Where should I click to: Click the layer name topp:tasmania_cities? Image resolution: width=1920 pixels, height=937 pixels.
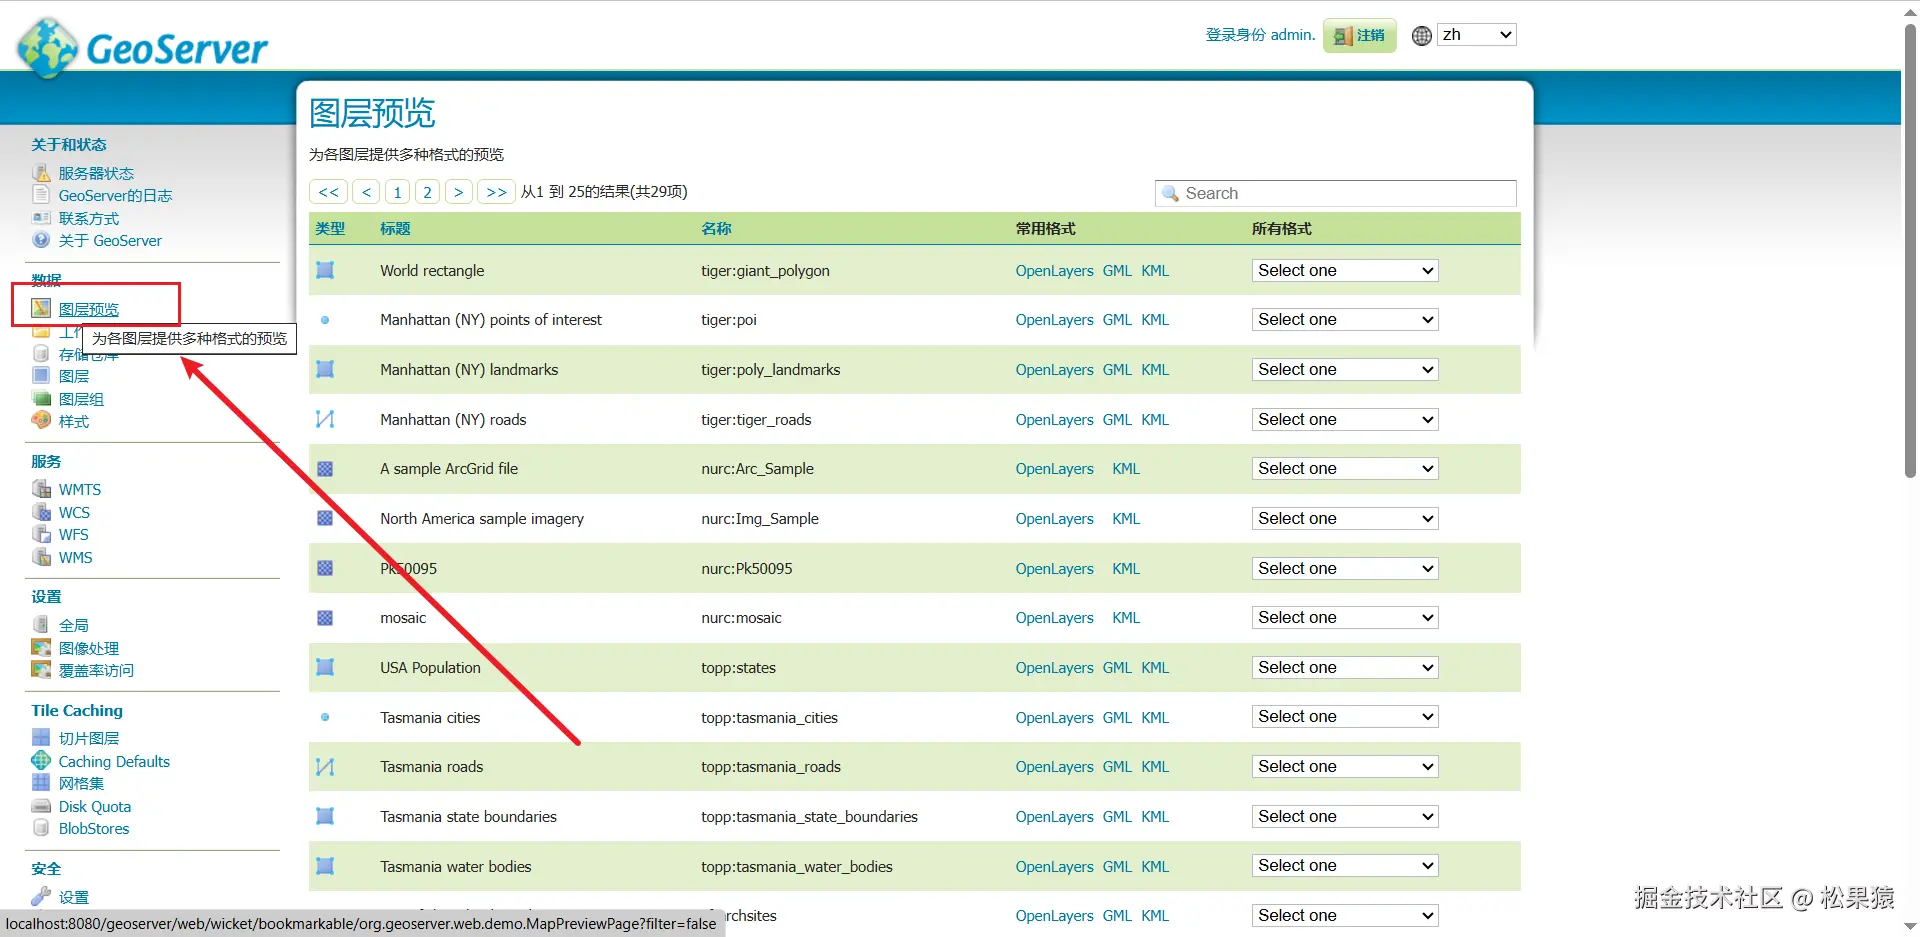[x=769, y=717]
